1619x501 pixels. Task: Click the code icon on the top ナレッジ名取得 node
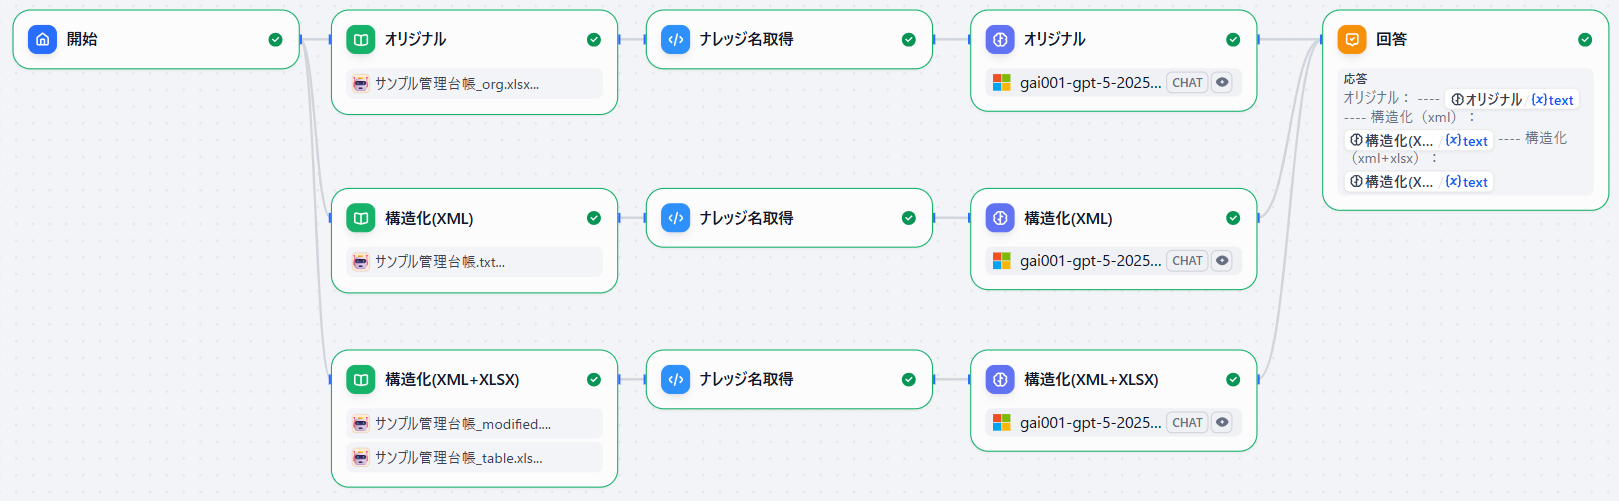click(676, 40)
